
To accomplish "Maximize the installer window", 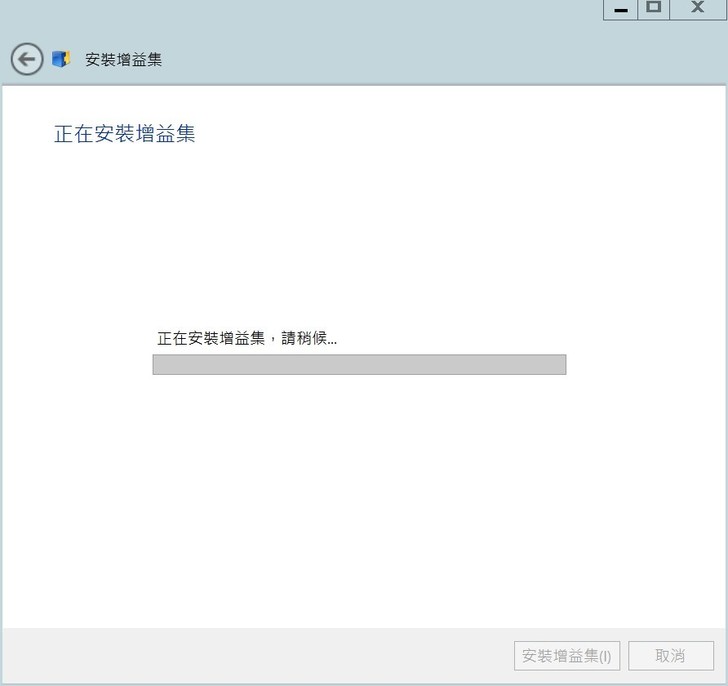I will tap(654, 9).
